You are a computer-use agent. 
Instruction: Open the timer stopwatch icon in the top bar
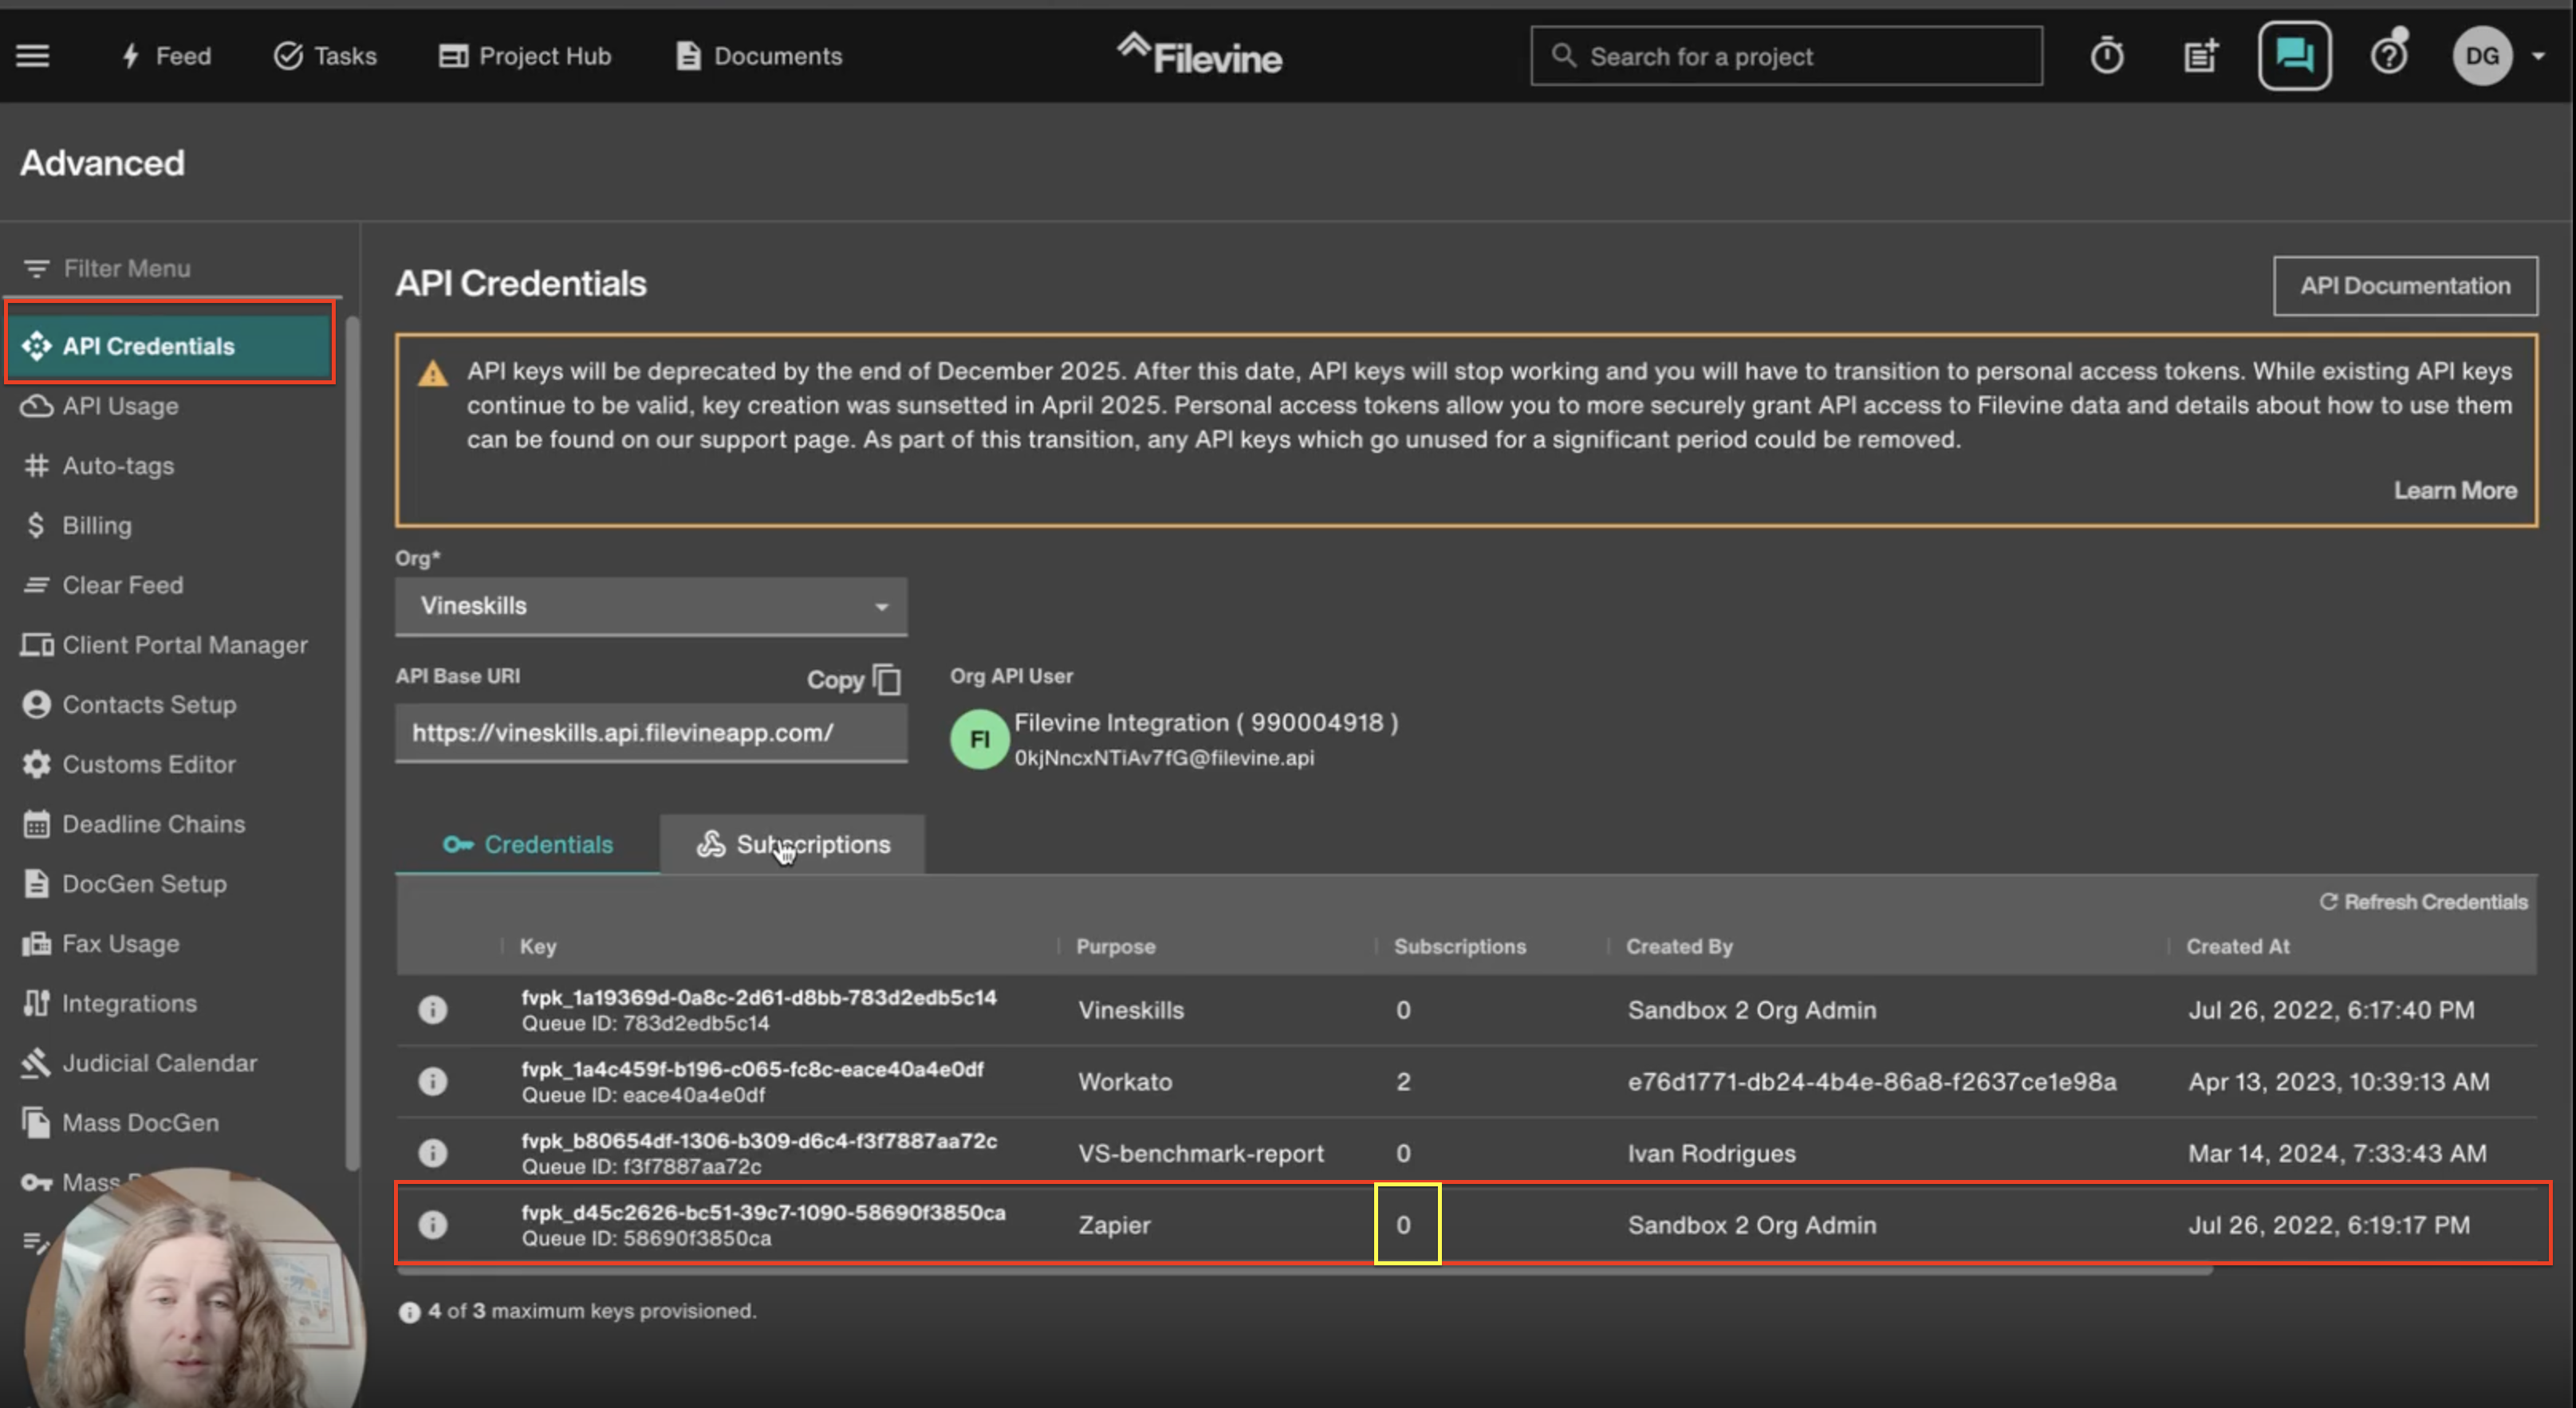coord(2108,56)
